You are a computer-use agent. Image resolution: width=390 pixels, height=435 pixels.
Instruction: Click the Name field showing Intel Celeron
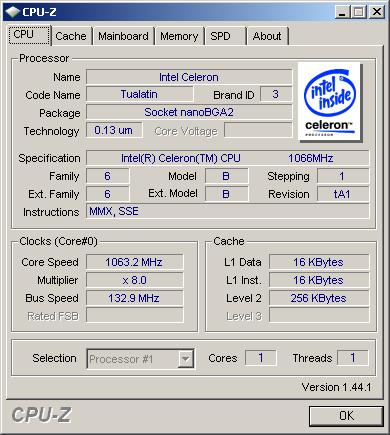(x=189, y=77)
